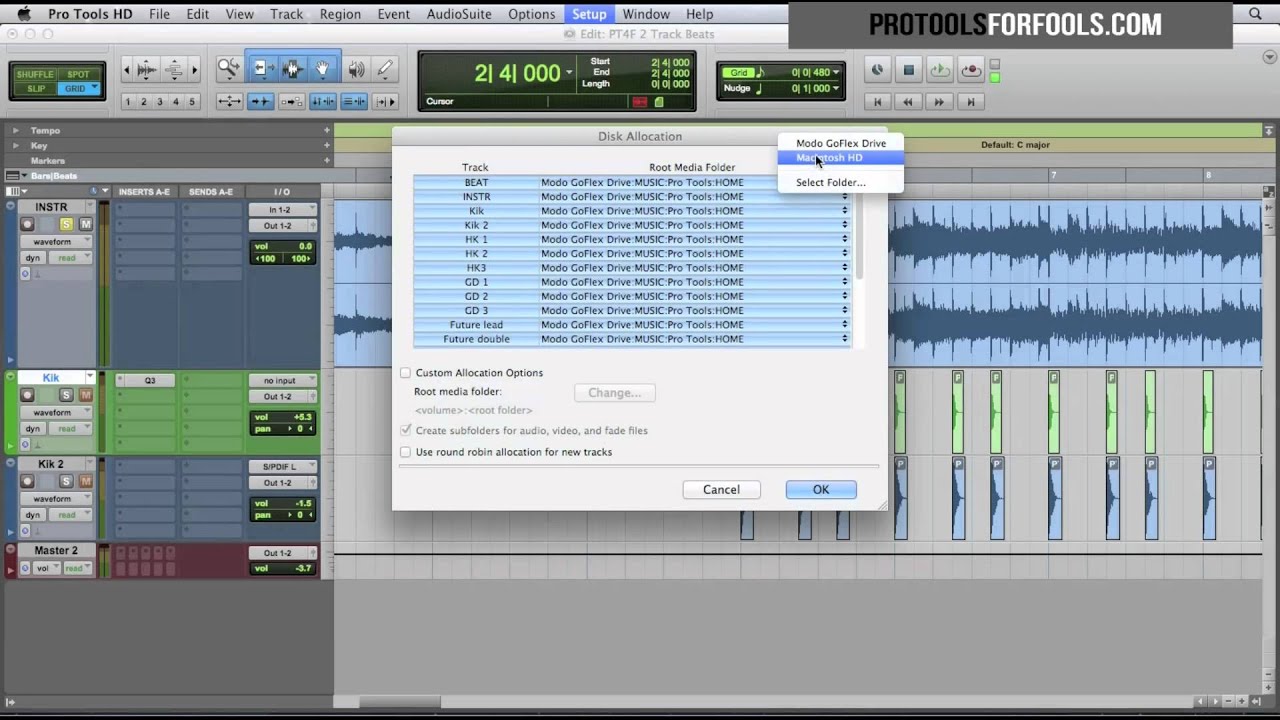Viewport: 1280px width, 720px height.
Task: Toggle Tab to Transients button
Action: coord(260,101)
